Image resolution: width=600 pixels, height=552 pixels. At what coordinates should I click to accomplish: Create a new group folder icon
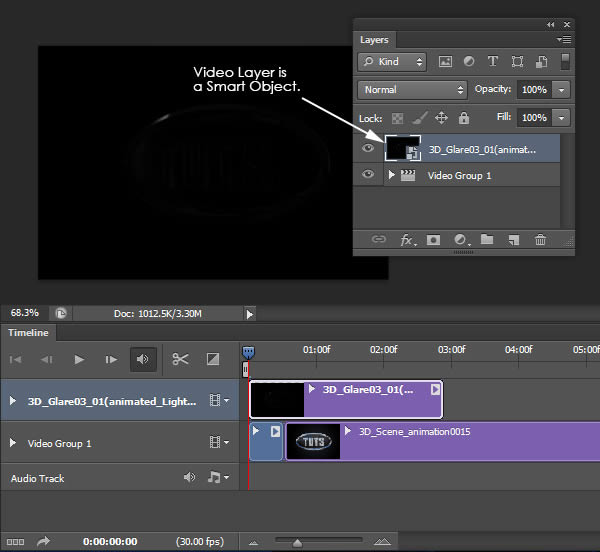487,239
